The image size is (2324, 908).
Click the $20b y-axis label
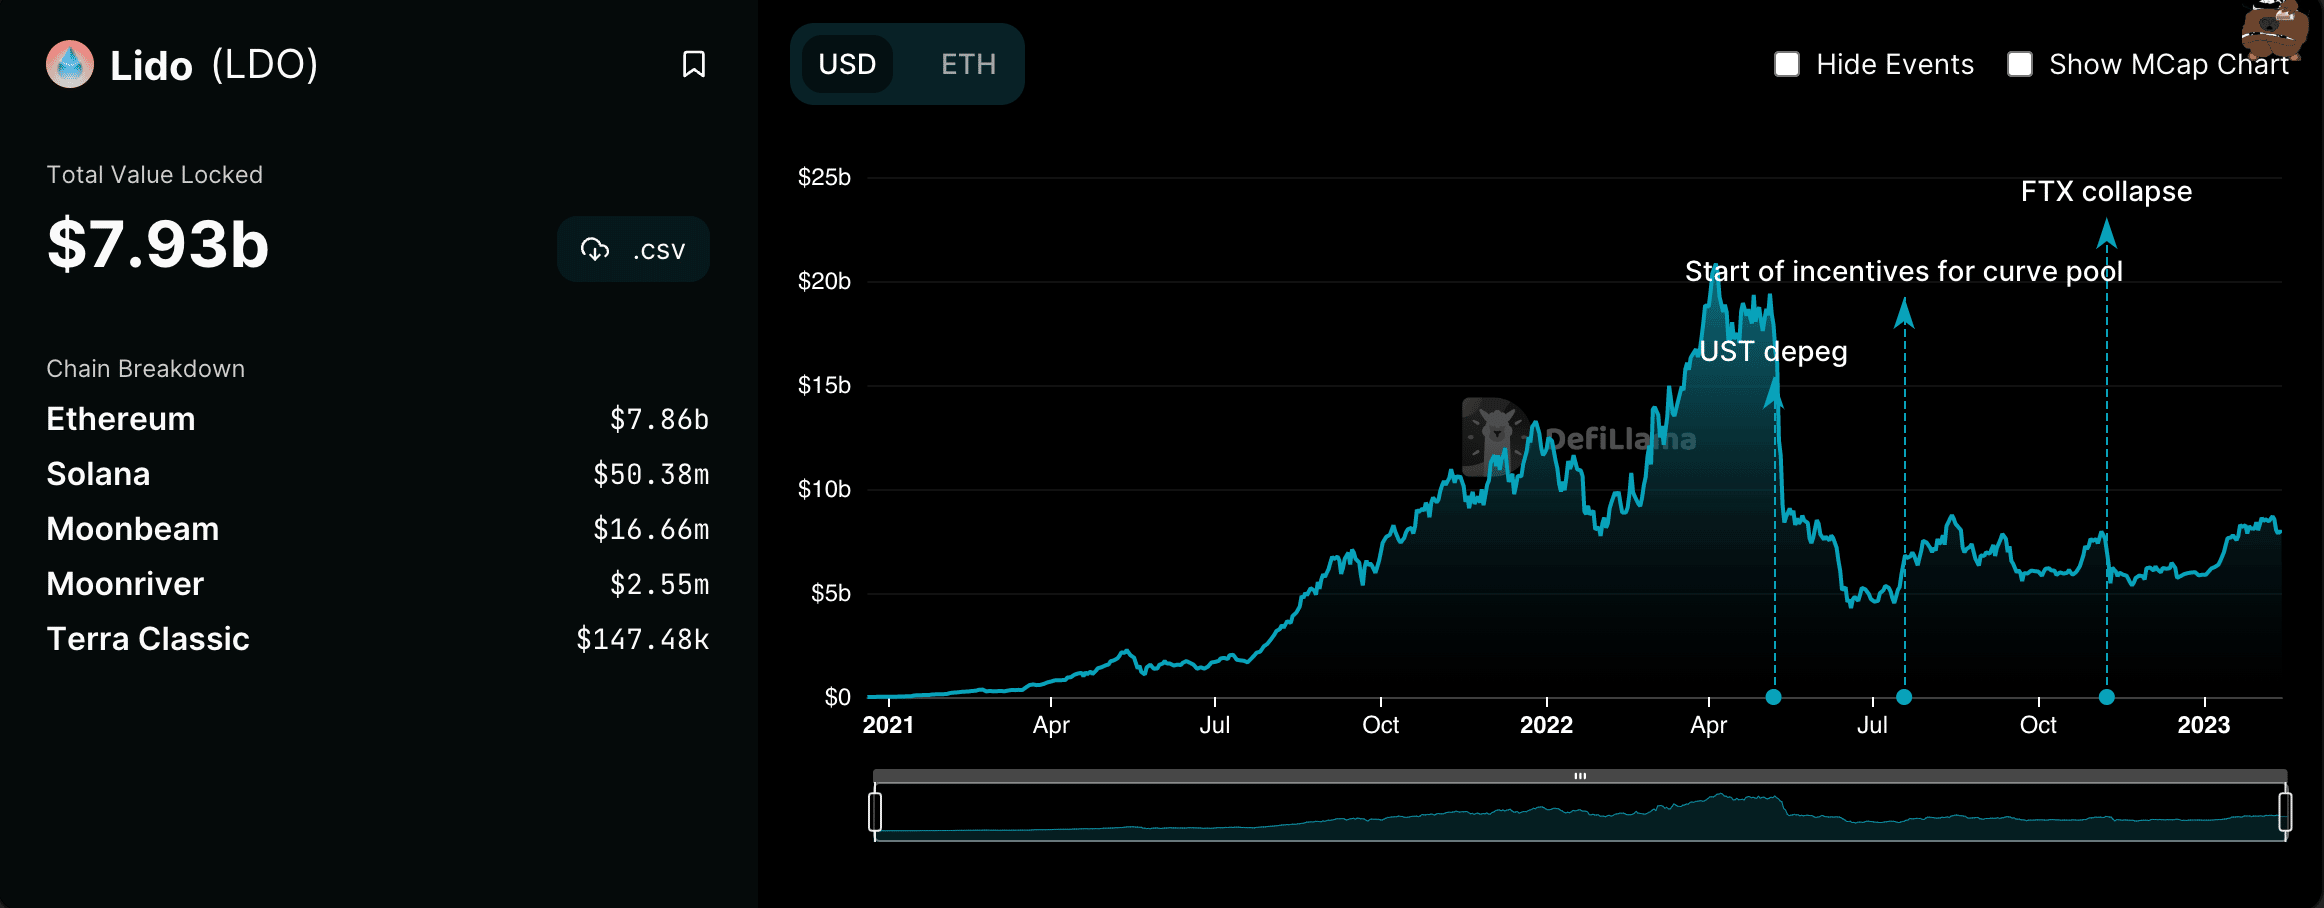tap(824, 281)
